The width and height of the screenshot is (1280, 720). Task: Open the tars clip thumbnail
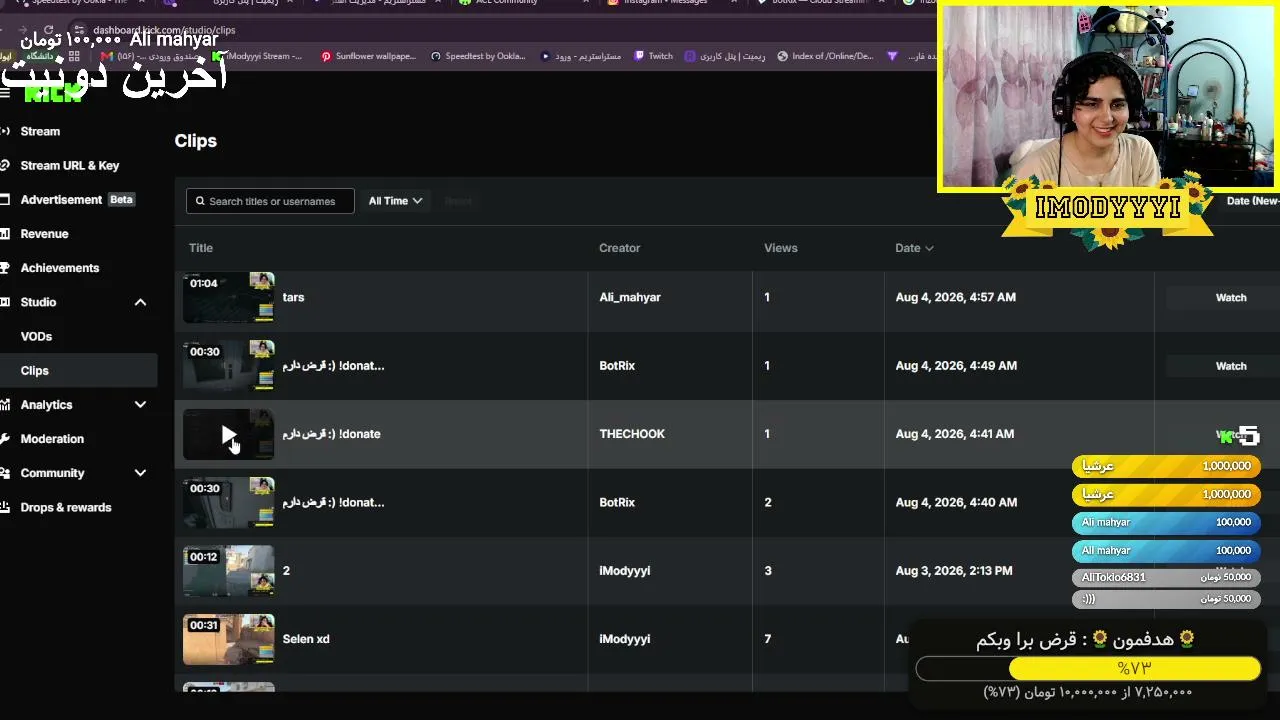228,297
